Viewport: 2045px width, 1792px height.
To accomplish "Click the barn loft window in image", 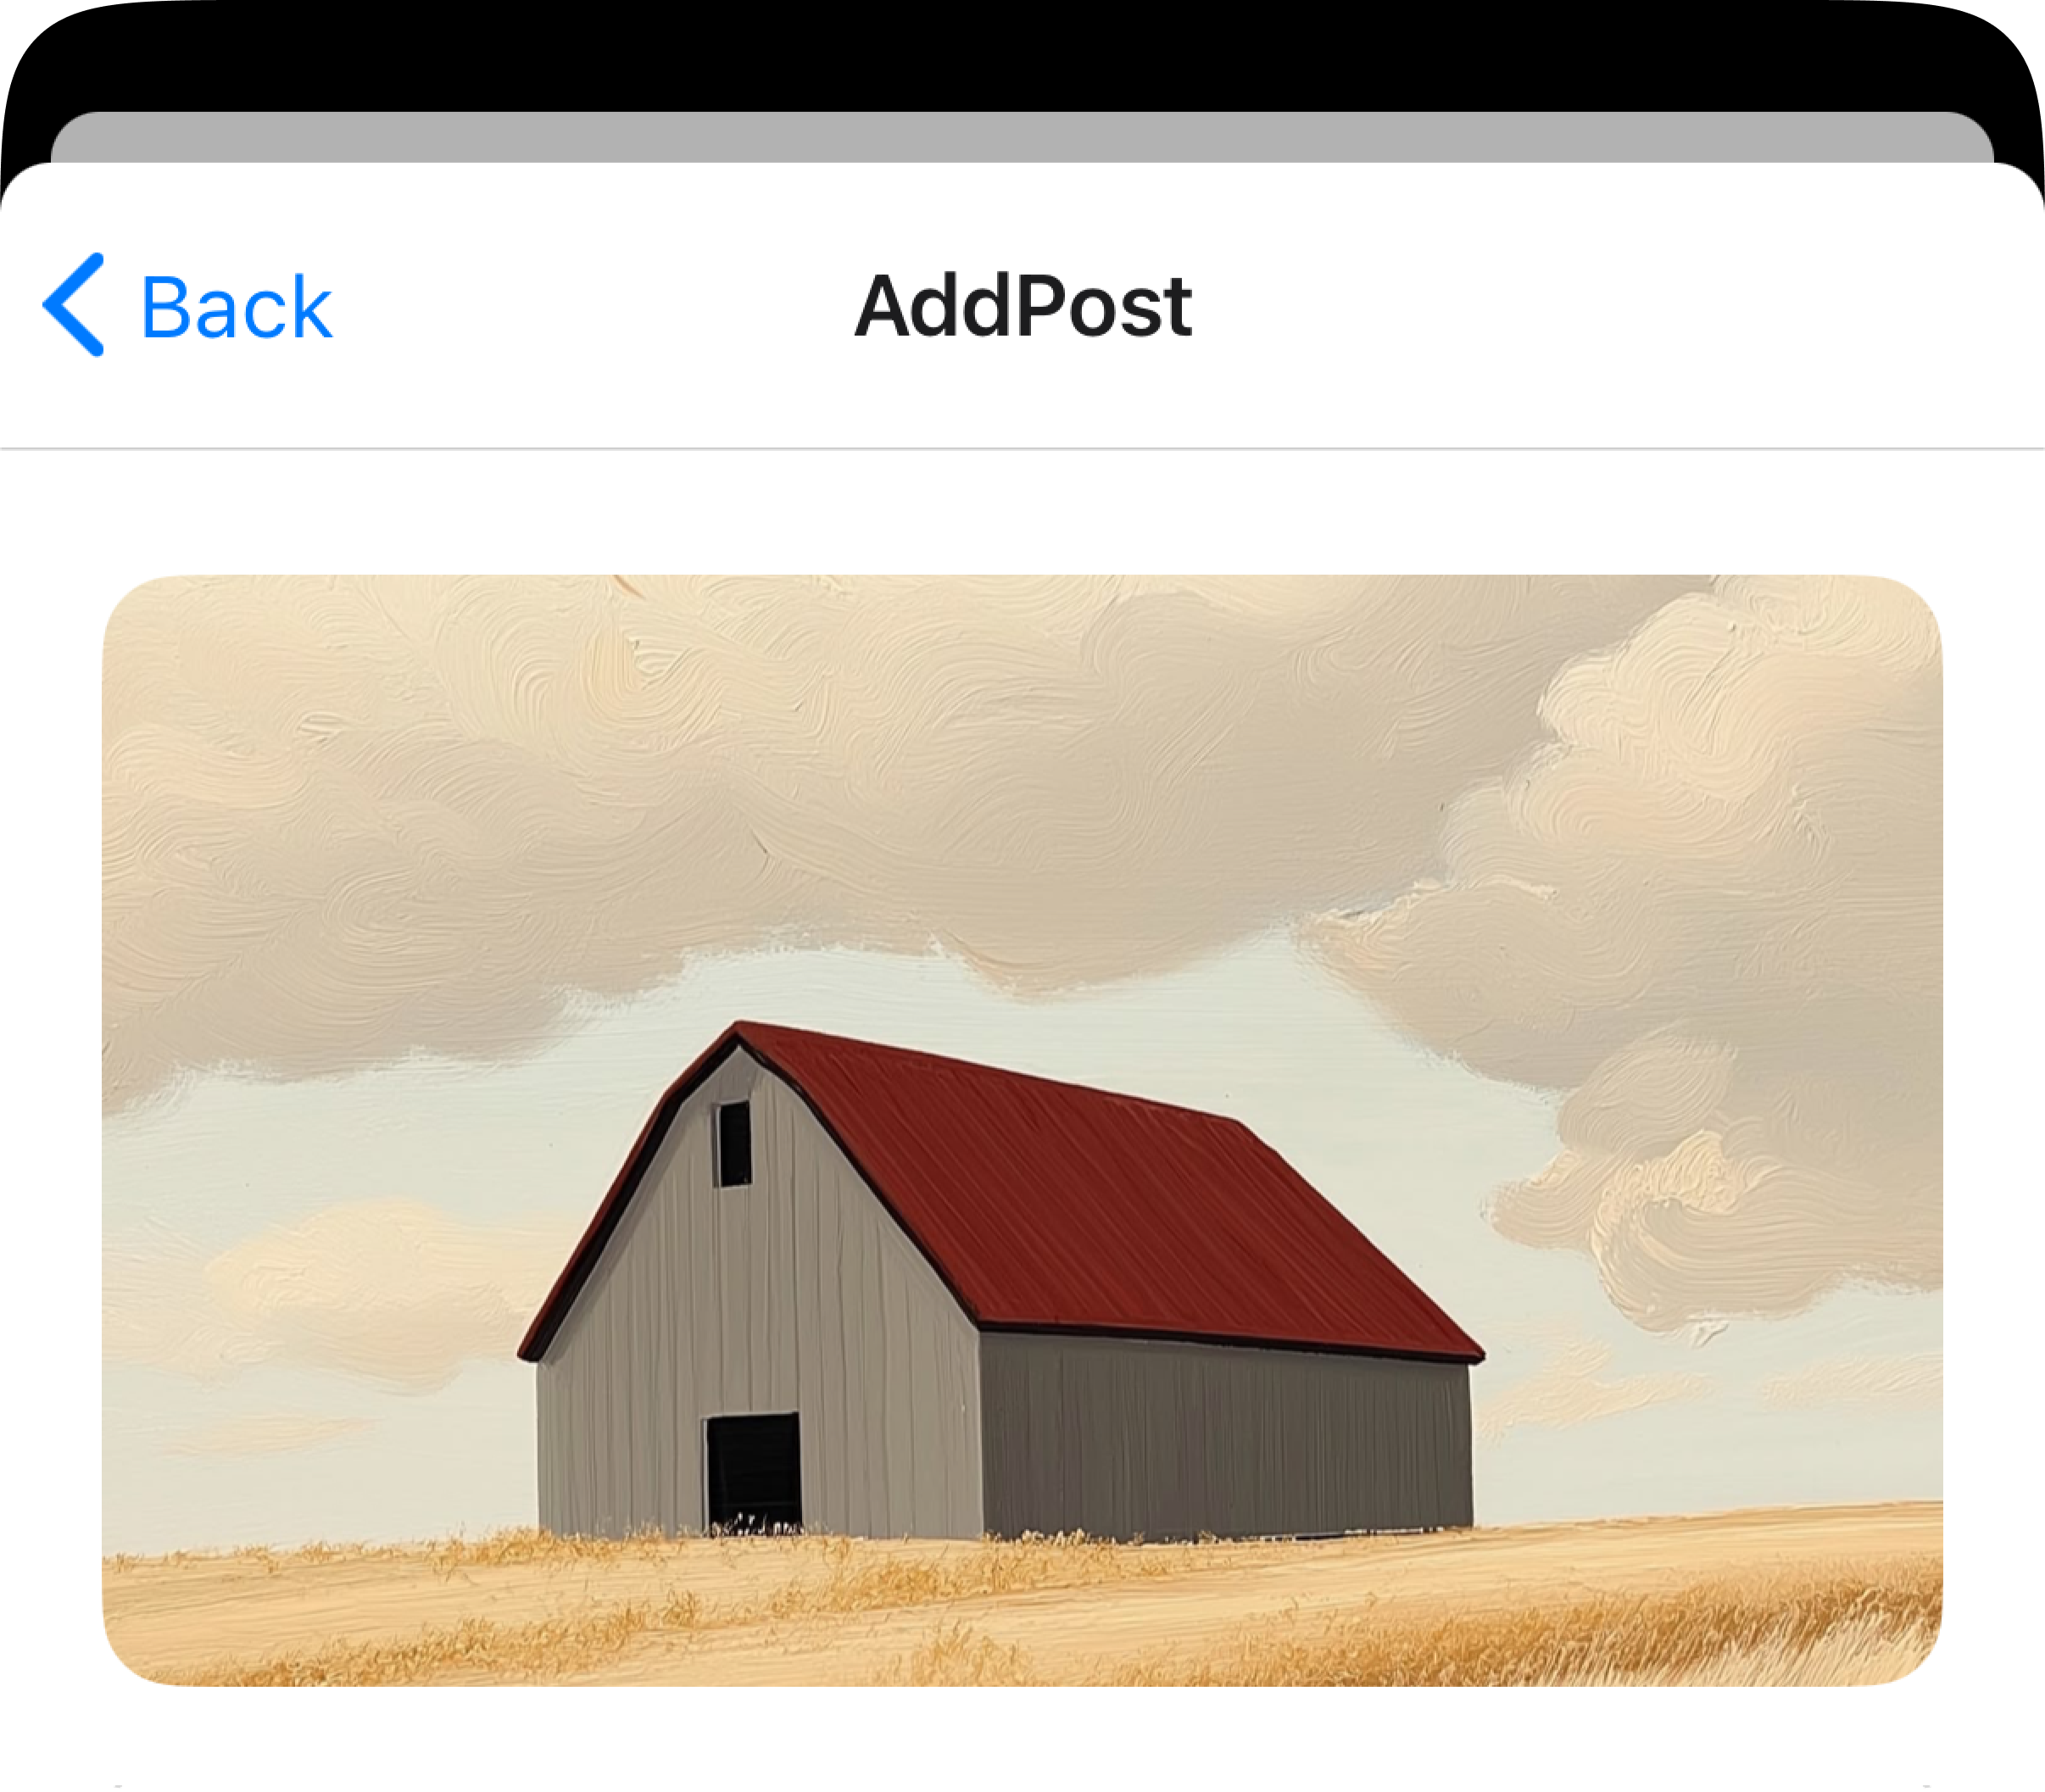I will click(x=733, y=1143).
